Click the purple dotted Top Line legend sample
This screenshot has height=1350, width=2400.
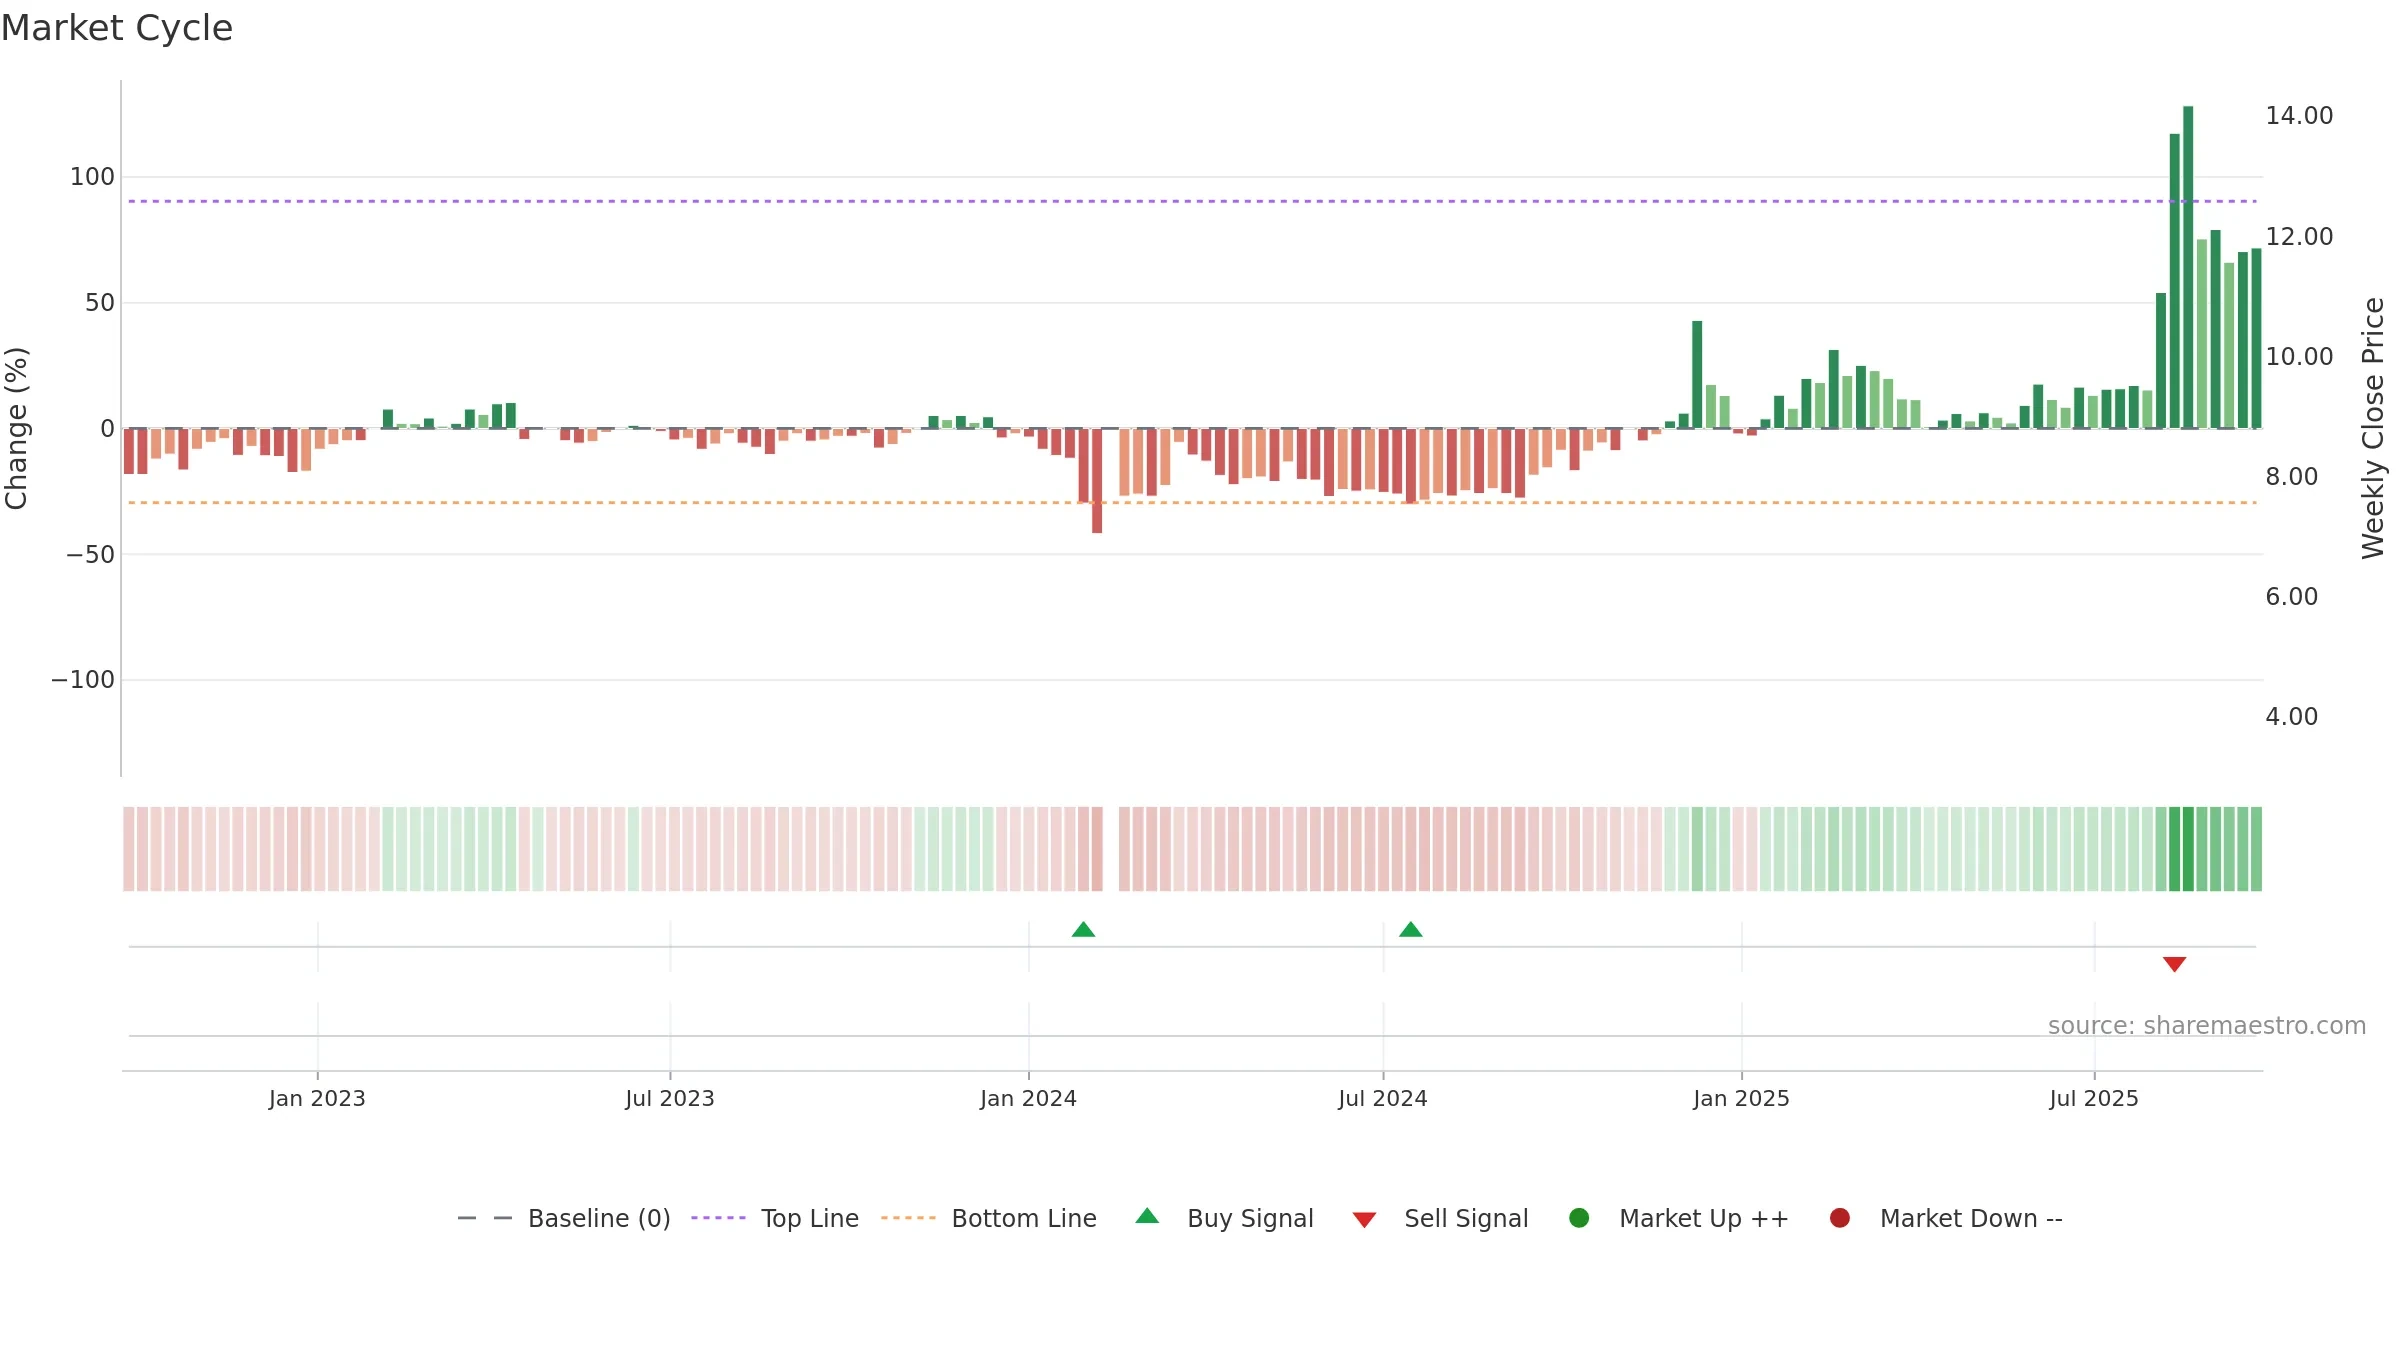coord(718,1218)
